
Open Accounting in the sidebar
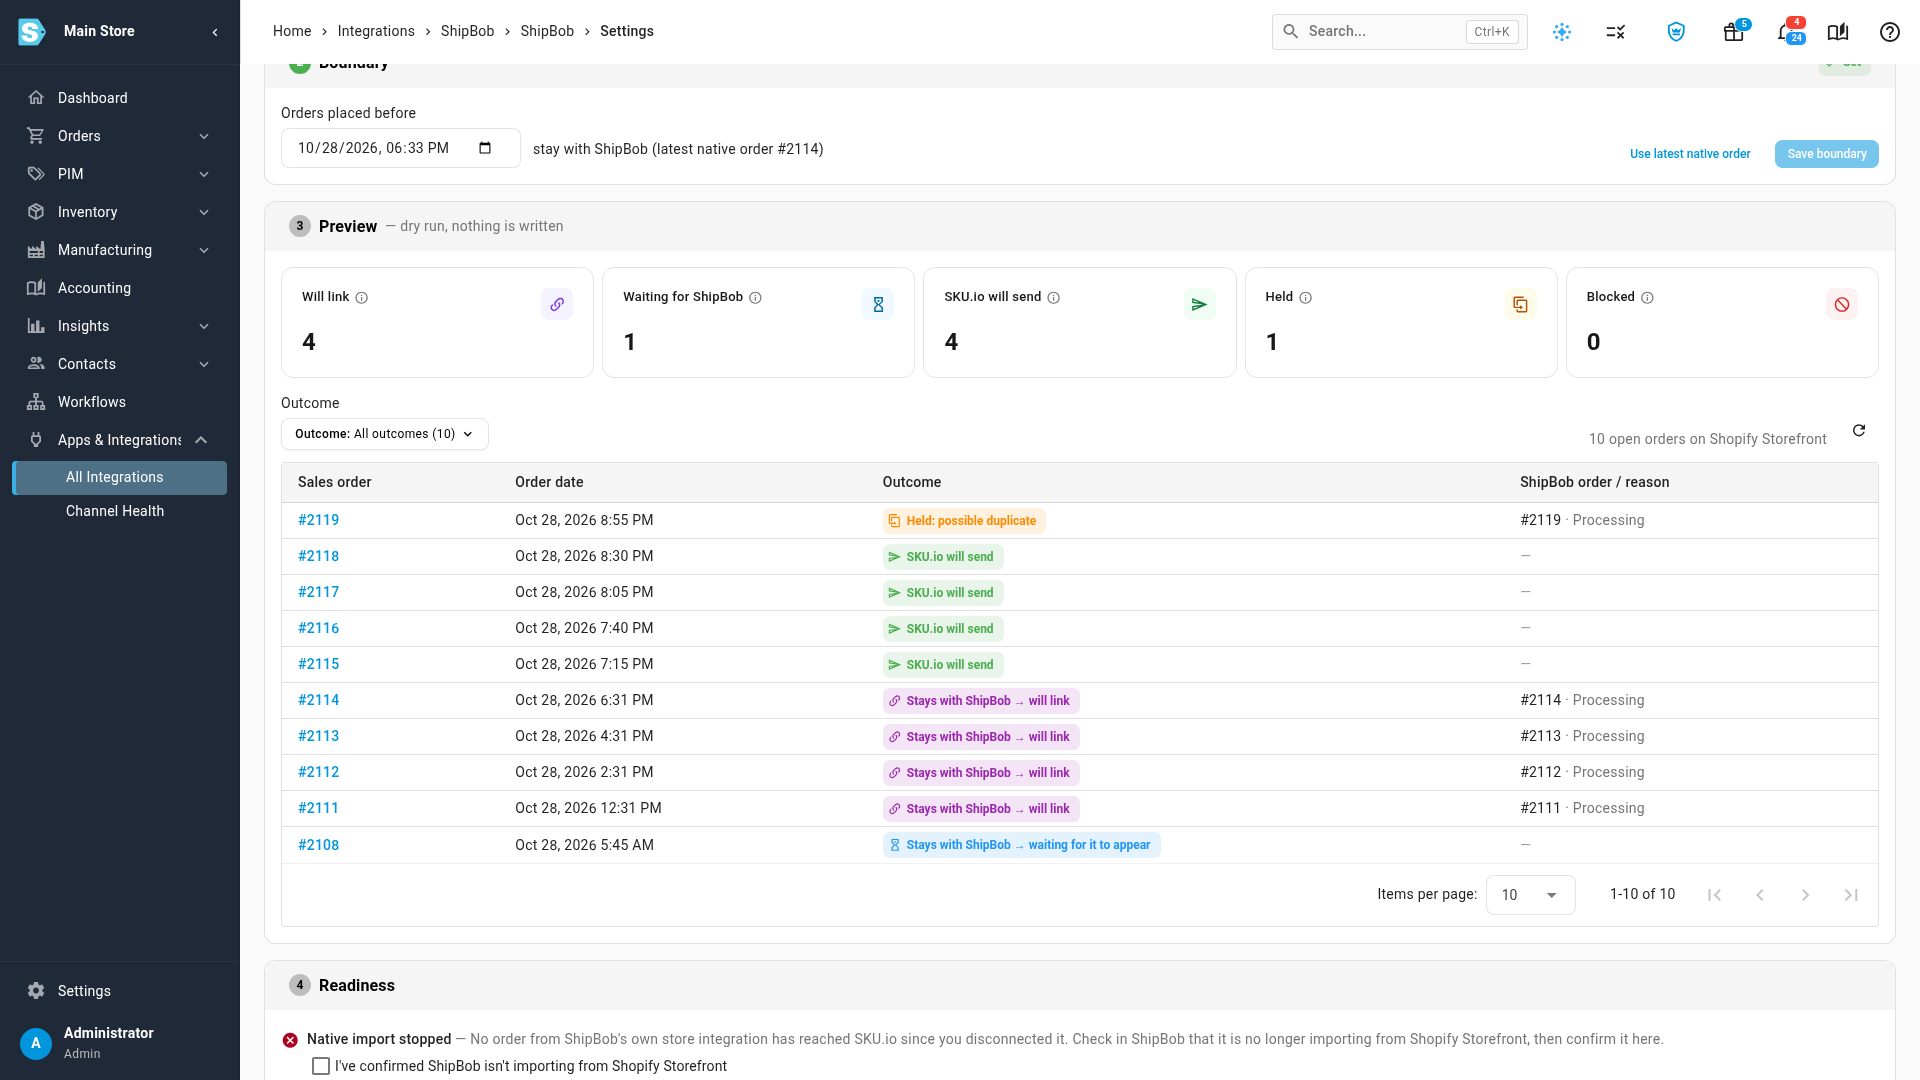[x=120, y=288]
